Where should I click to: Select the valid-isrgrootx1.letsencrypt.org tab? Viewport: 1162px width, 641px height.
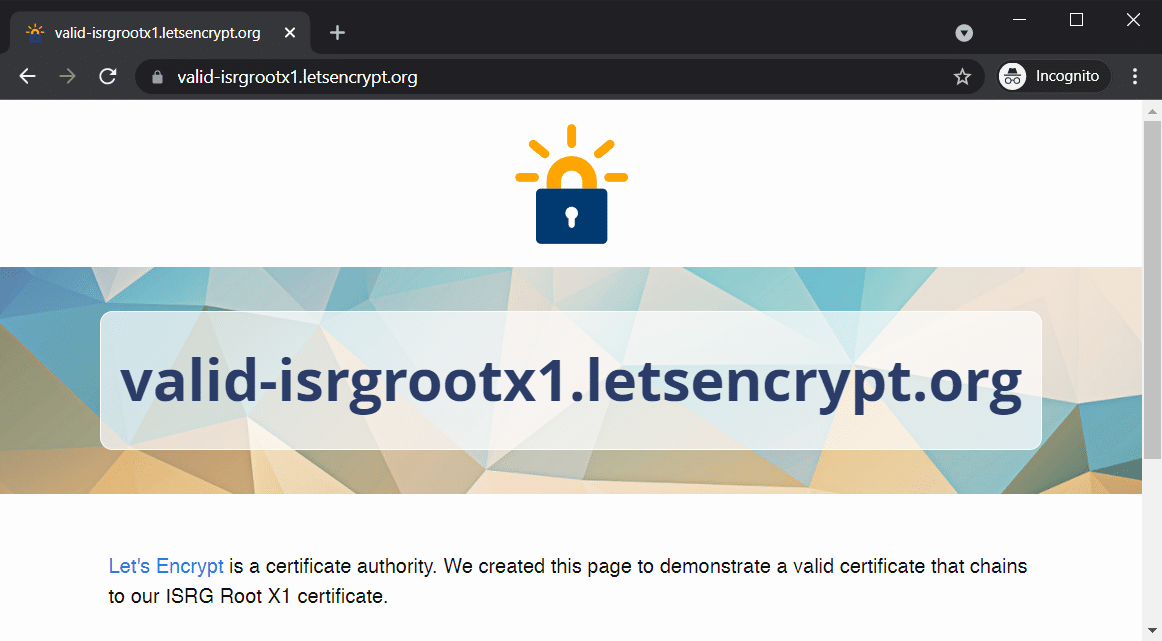point(157,33)
